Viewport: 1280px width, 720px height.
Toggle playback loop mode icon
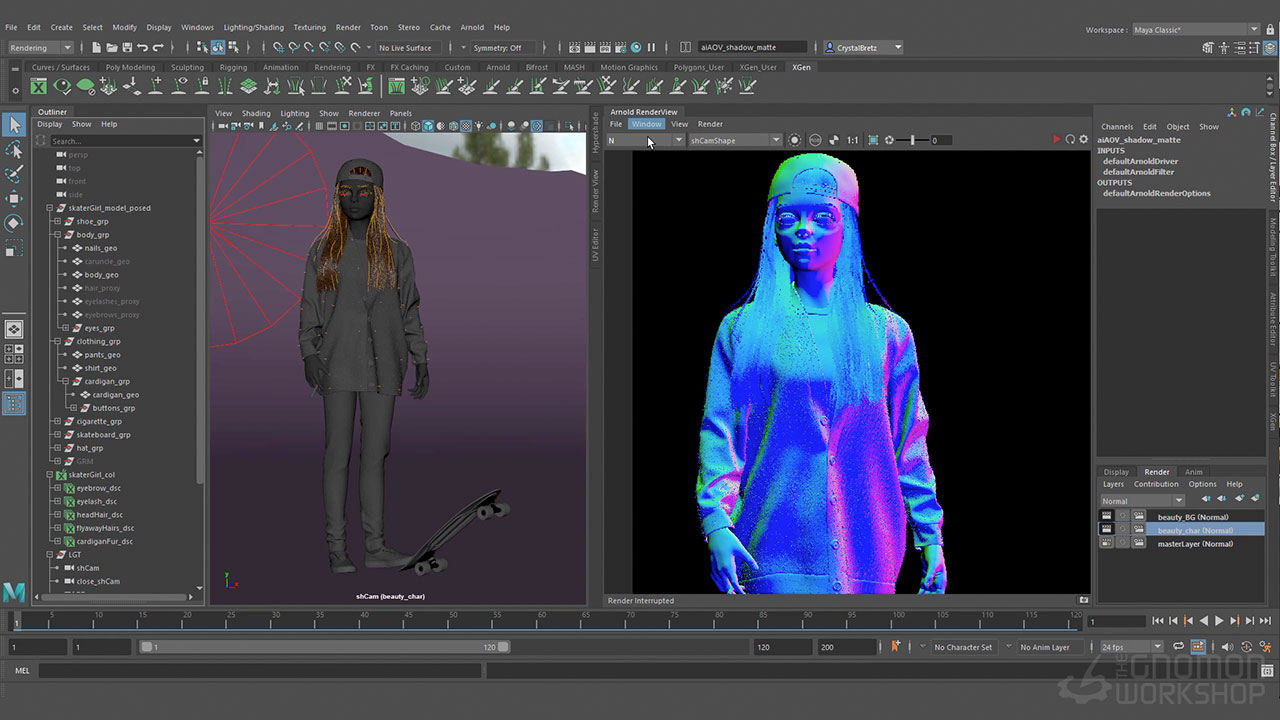click(x=1178, y=647)
